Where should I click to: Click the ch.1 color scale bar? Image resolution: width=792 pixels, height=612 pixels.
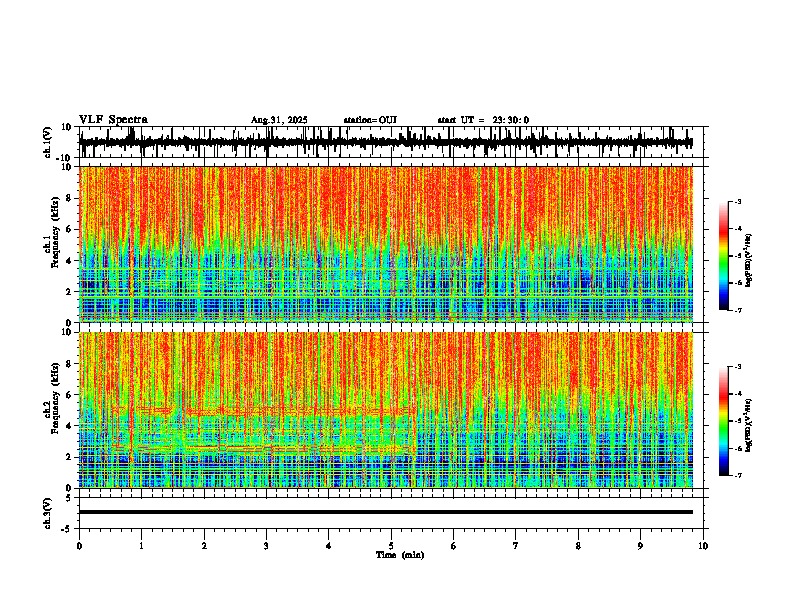tap(724, 256)
